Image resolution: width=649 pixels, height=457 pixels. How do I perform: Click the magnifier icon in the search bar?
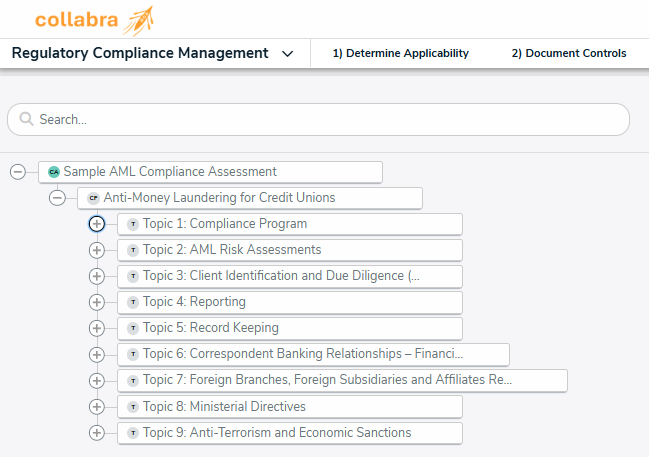[26, 119]
